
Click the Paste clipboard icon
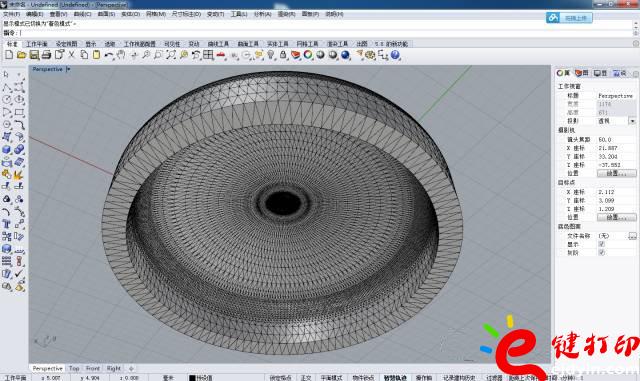(96, 55)
